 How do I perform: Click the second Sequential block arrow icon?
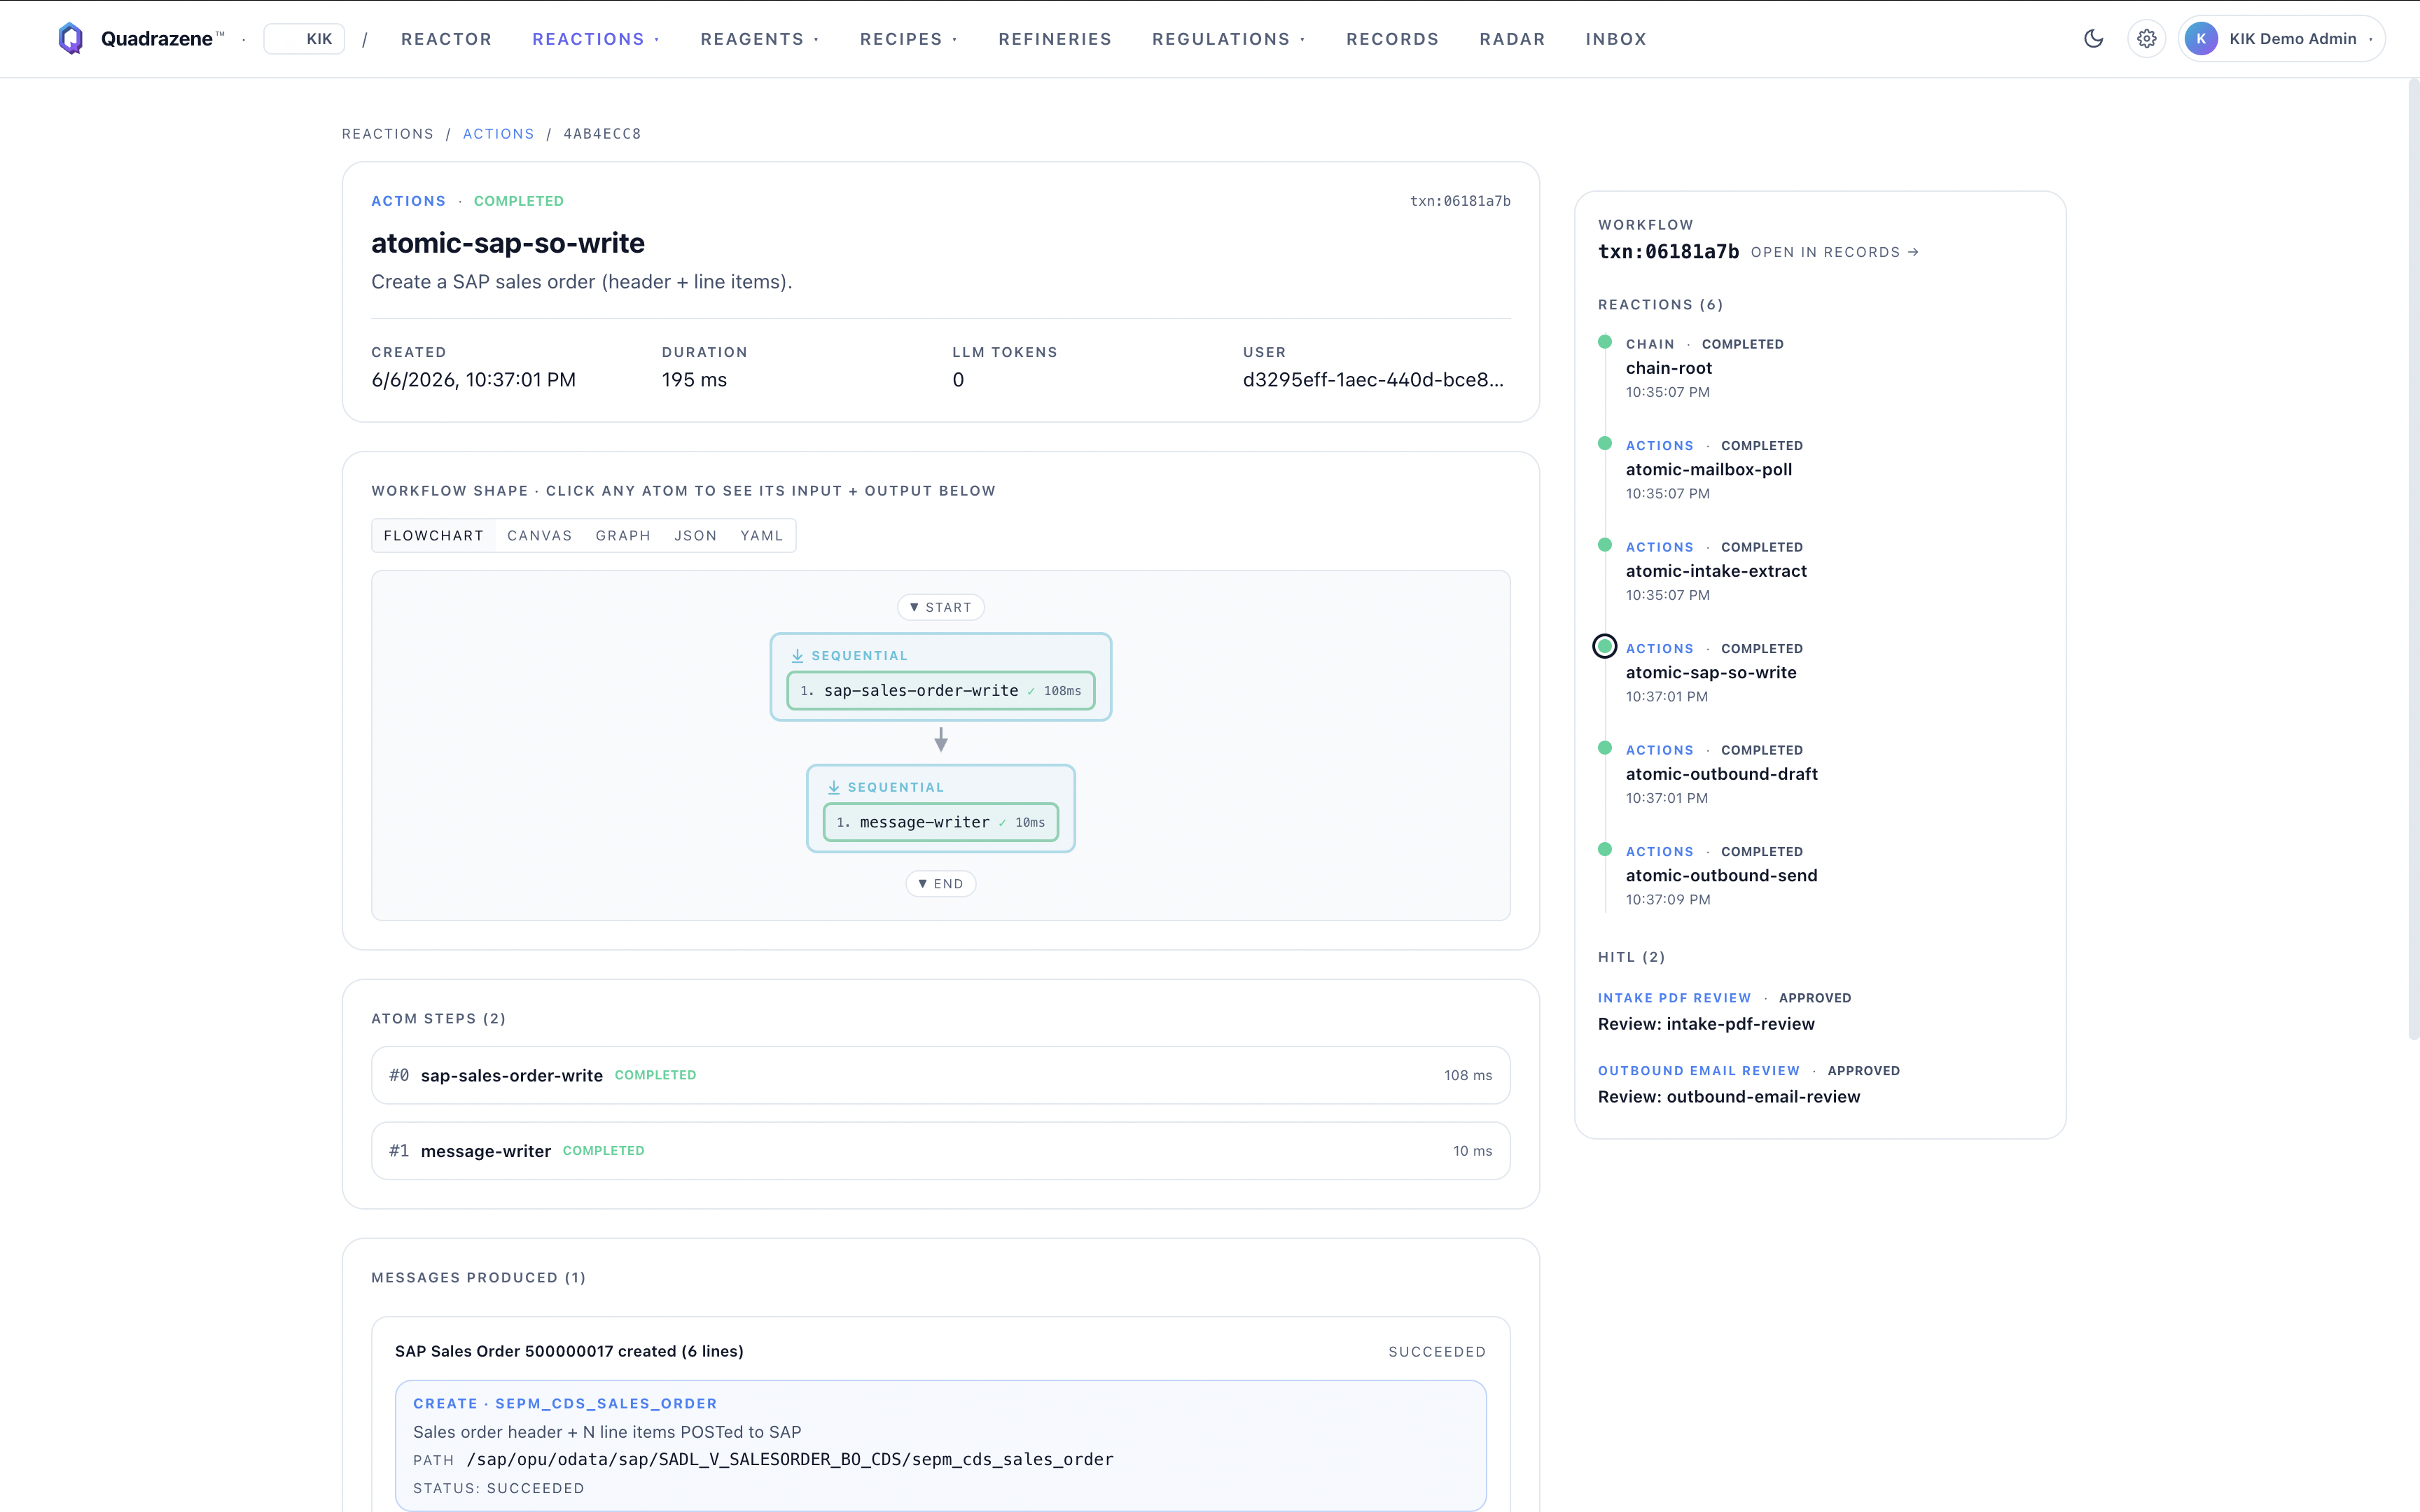point(834,788)
